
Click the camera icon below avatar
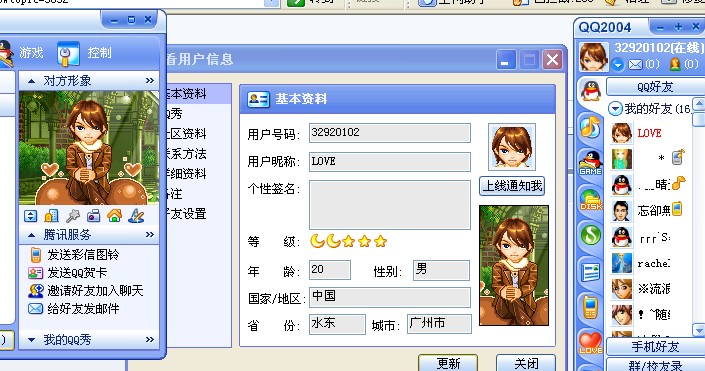coord(94,216)
